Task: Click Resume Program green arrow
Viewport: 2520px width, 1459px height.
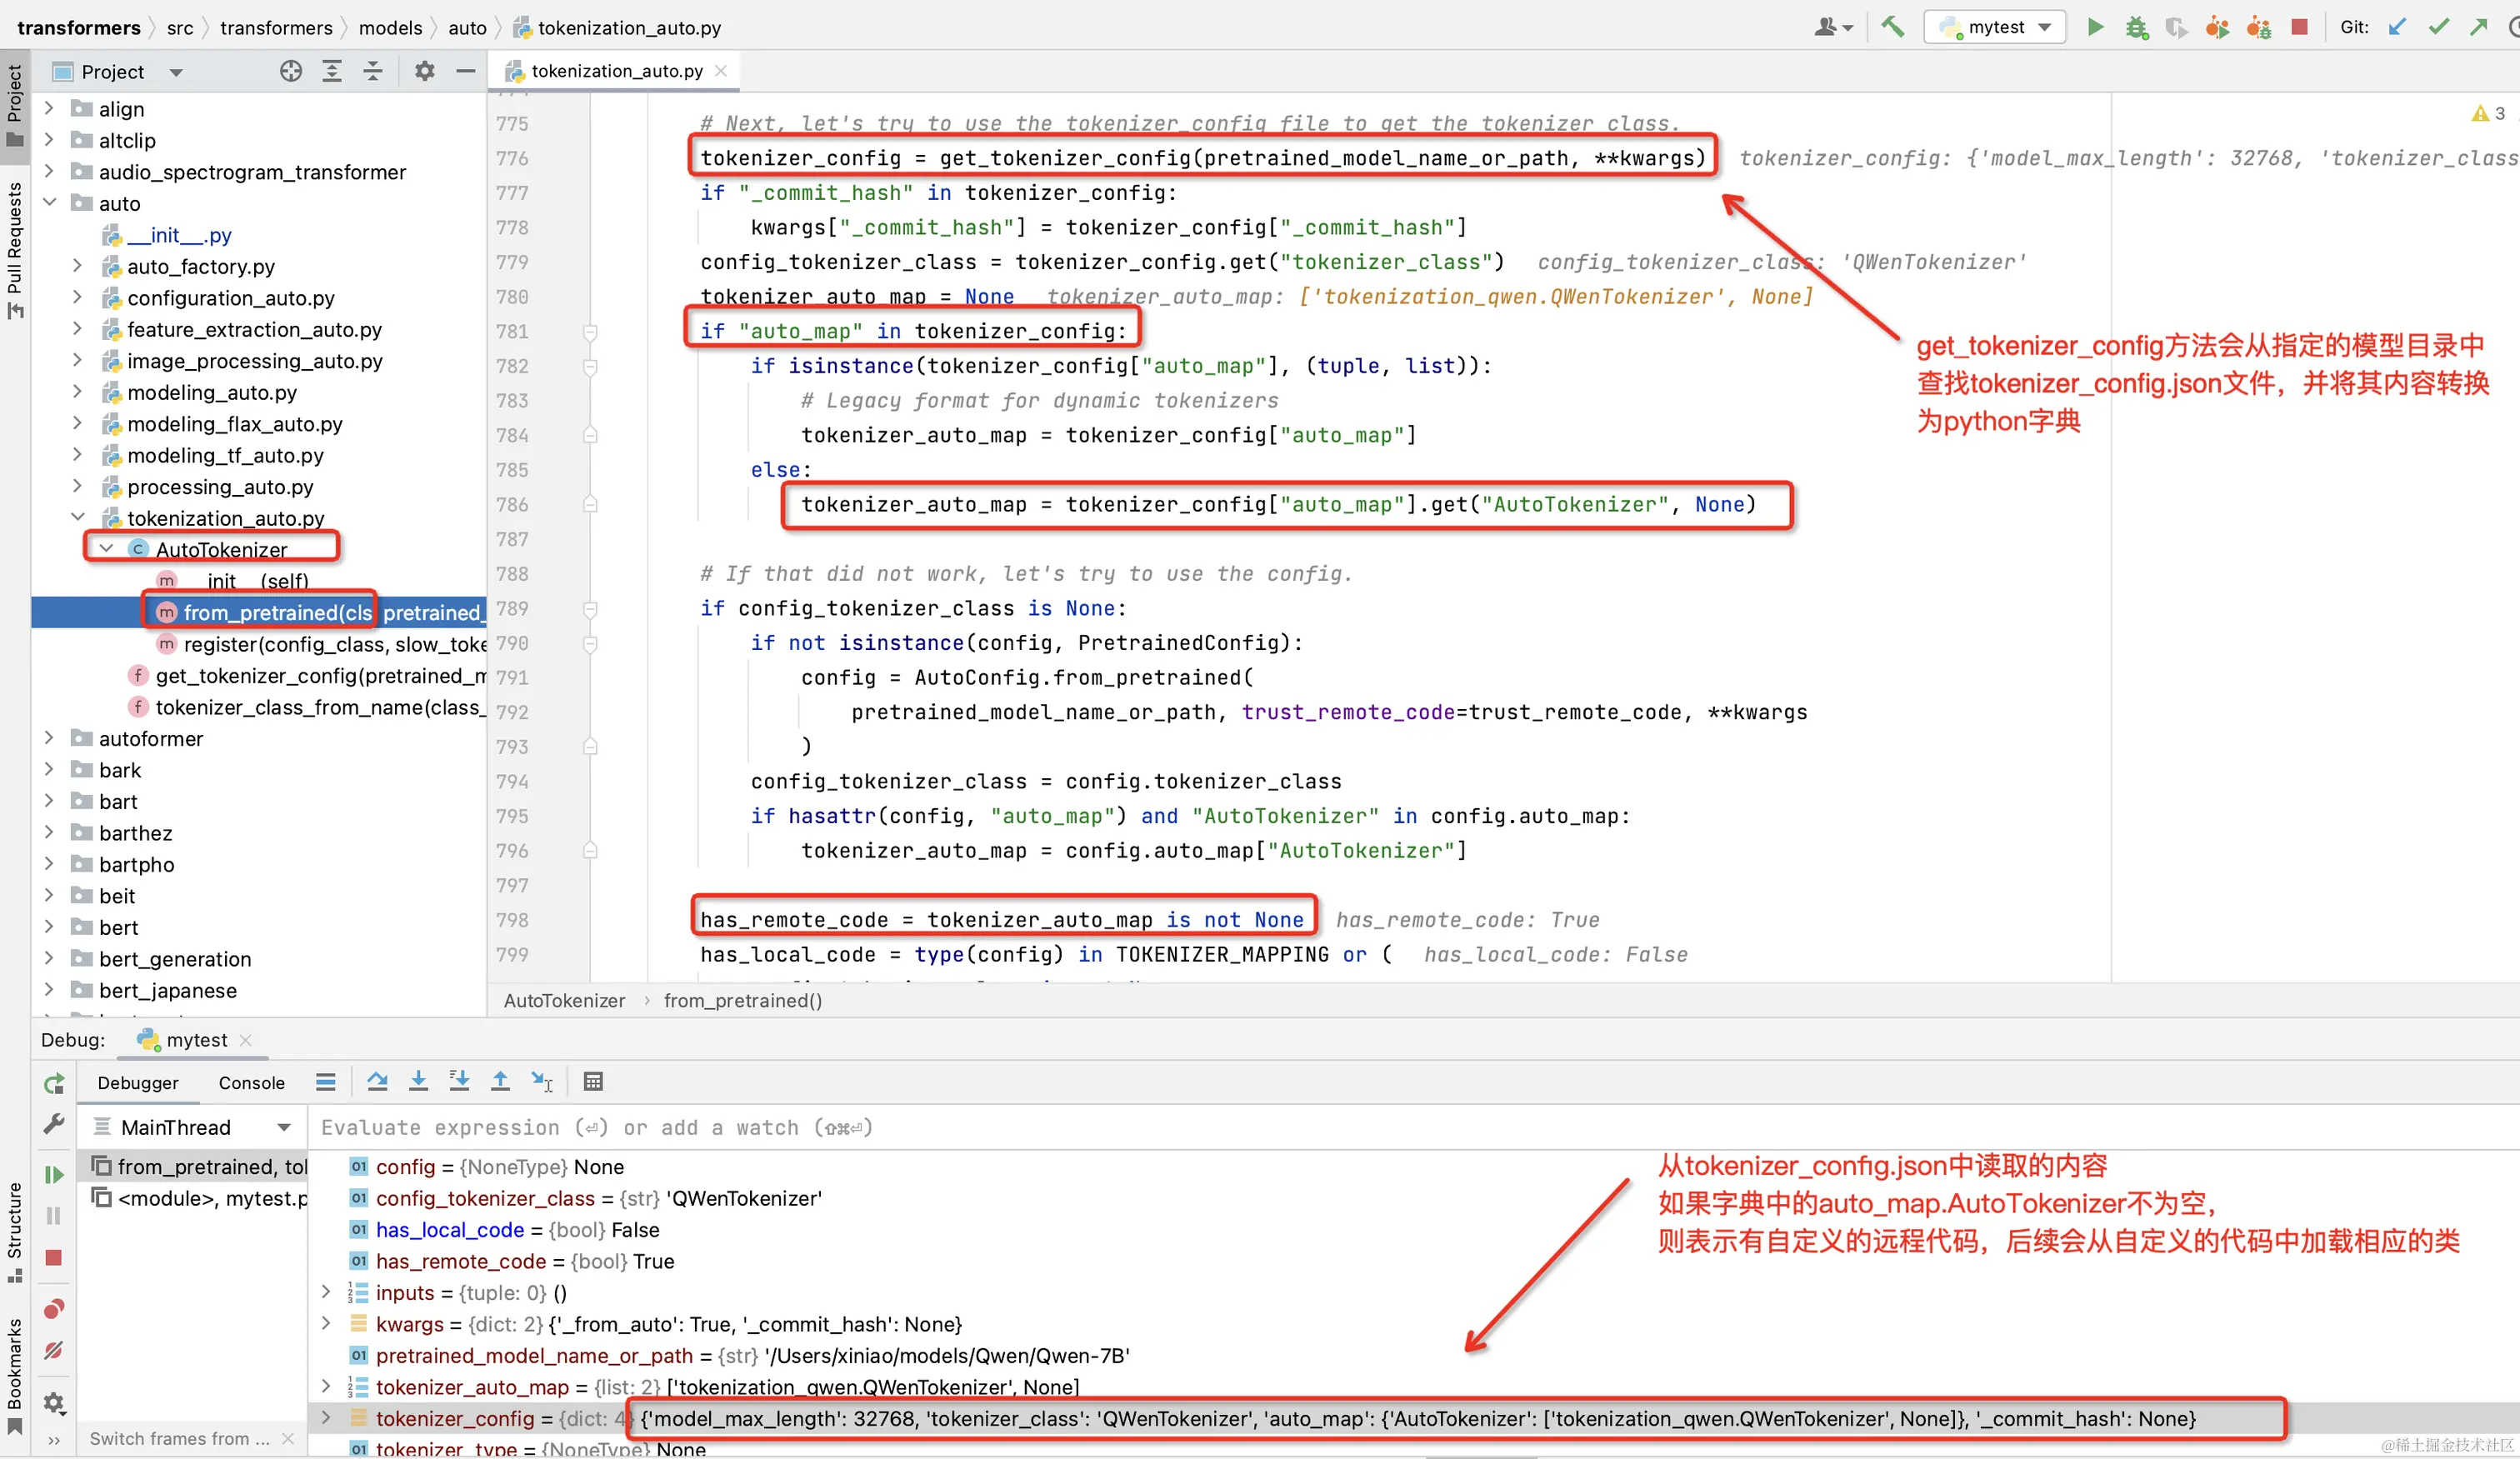Action: [x=54, y=1174]
